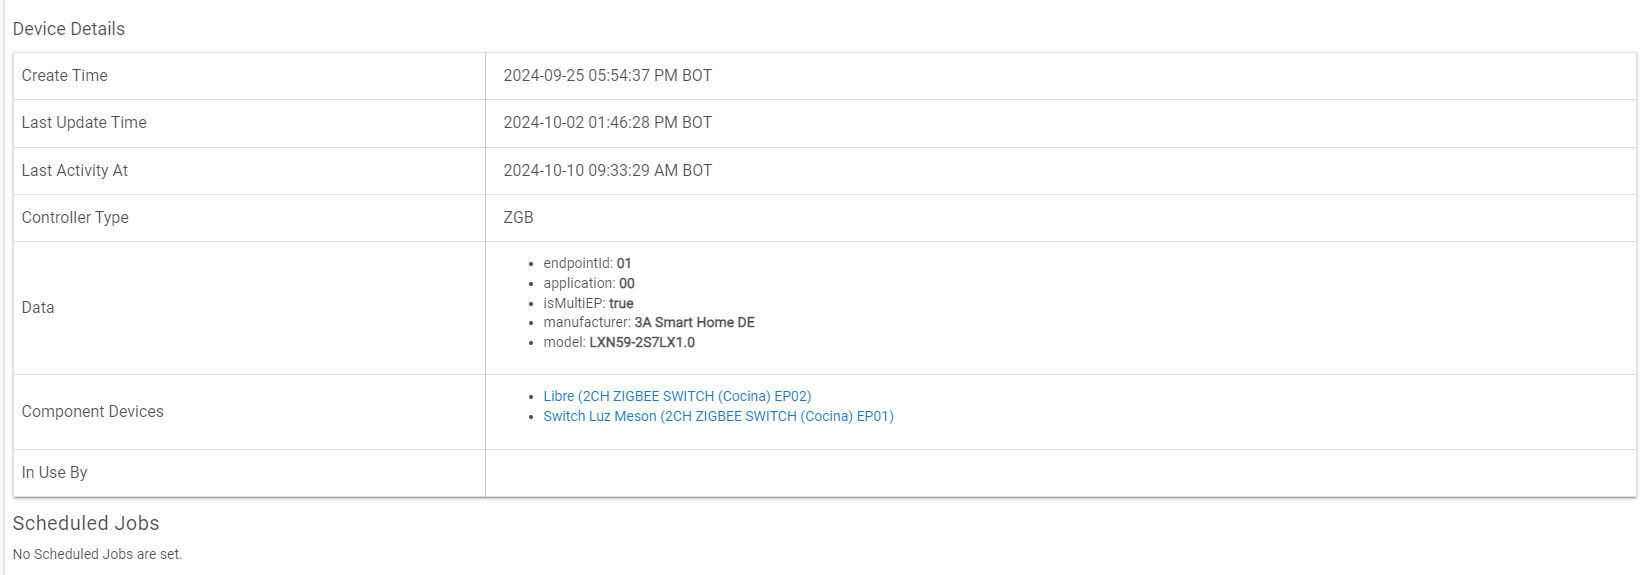The width and height of the screenshot is (1643, 575).
Task: Click the endpointId data entry
Action: [587, 263]
